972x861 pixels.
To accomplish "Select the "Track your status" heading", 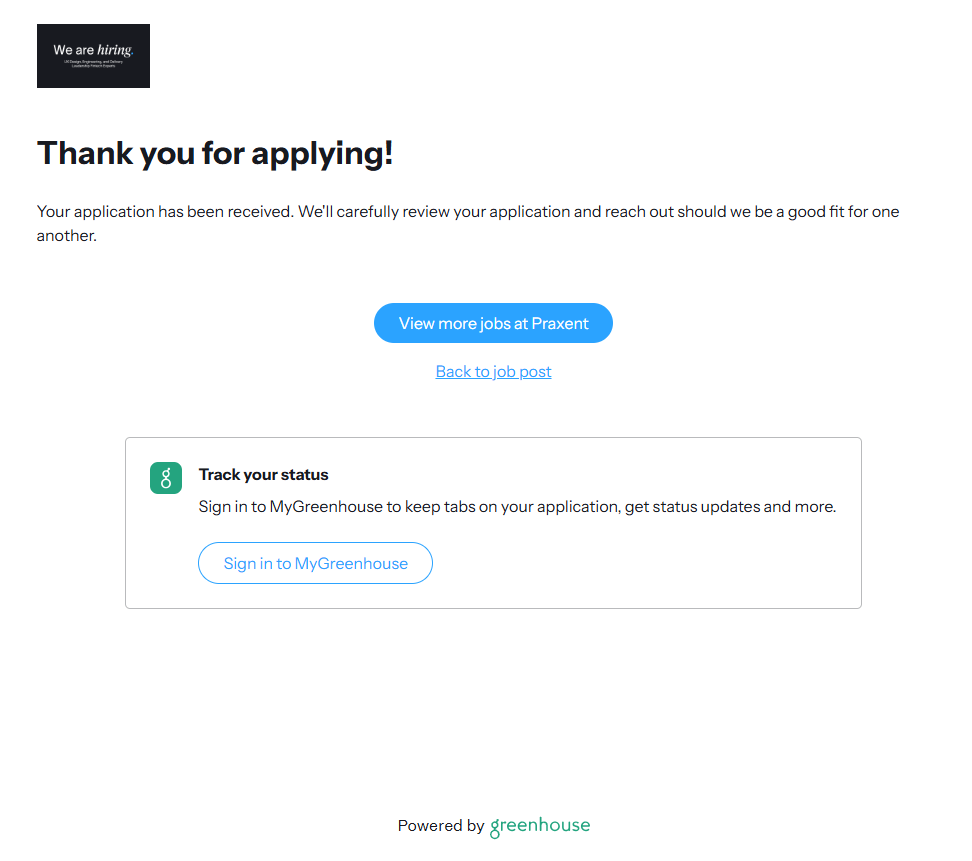I will click(x=263, y=474).
